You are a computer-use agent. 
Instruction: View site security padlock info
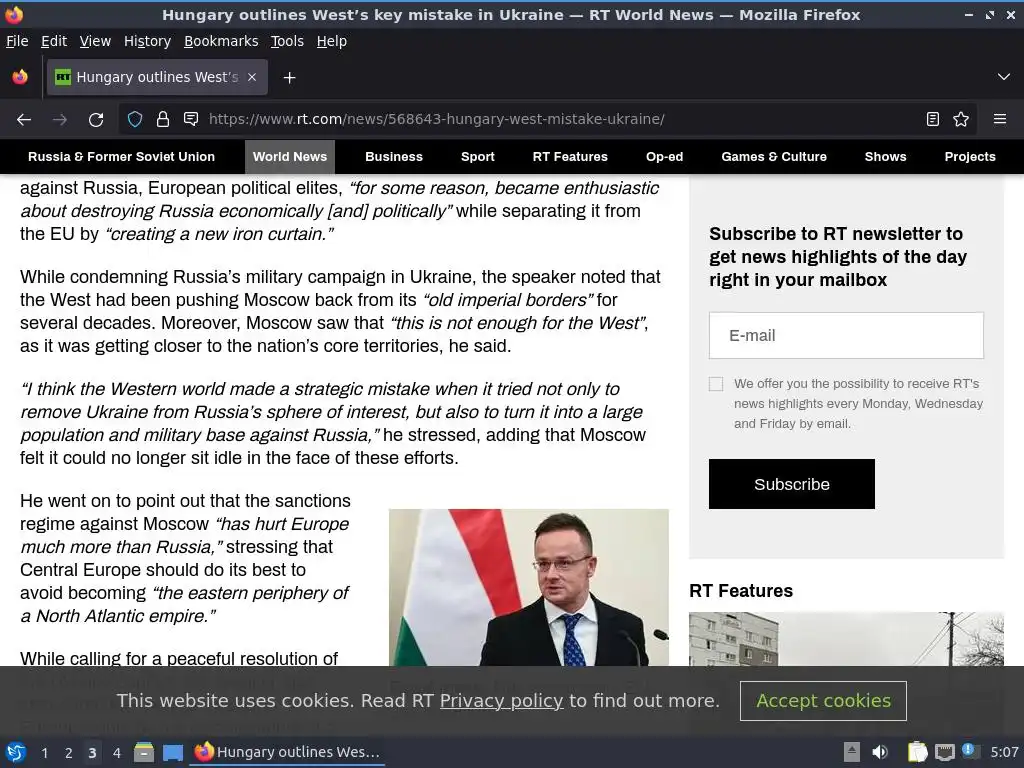point(163,120)
